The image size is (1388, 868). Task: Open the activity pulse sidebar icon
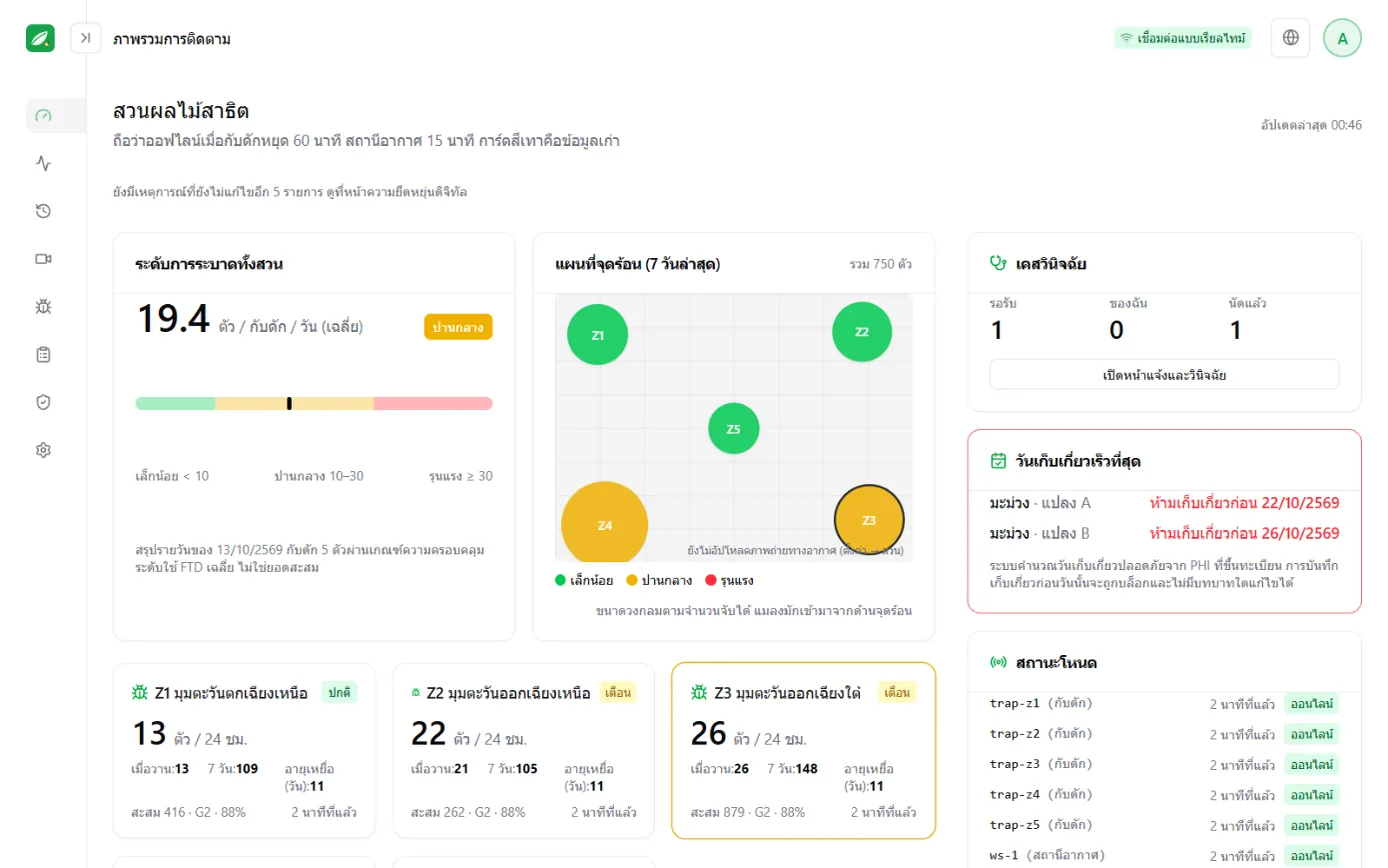pyautogui.click(x=43, y=163)
